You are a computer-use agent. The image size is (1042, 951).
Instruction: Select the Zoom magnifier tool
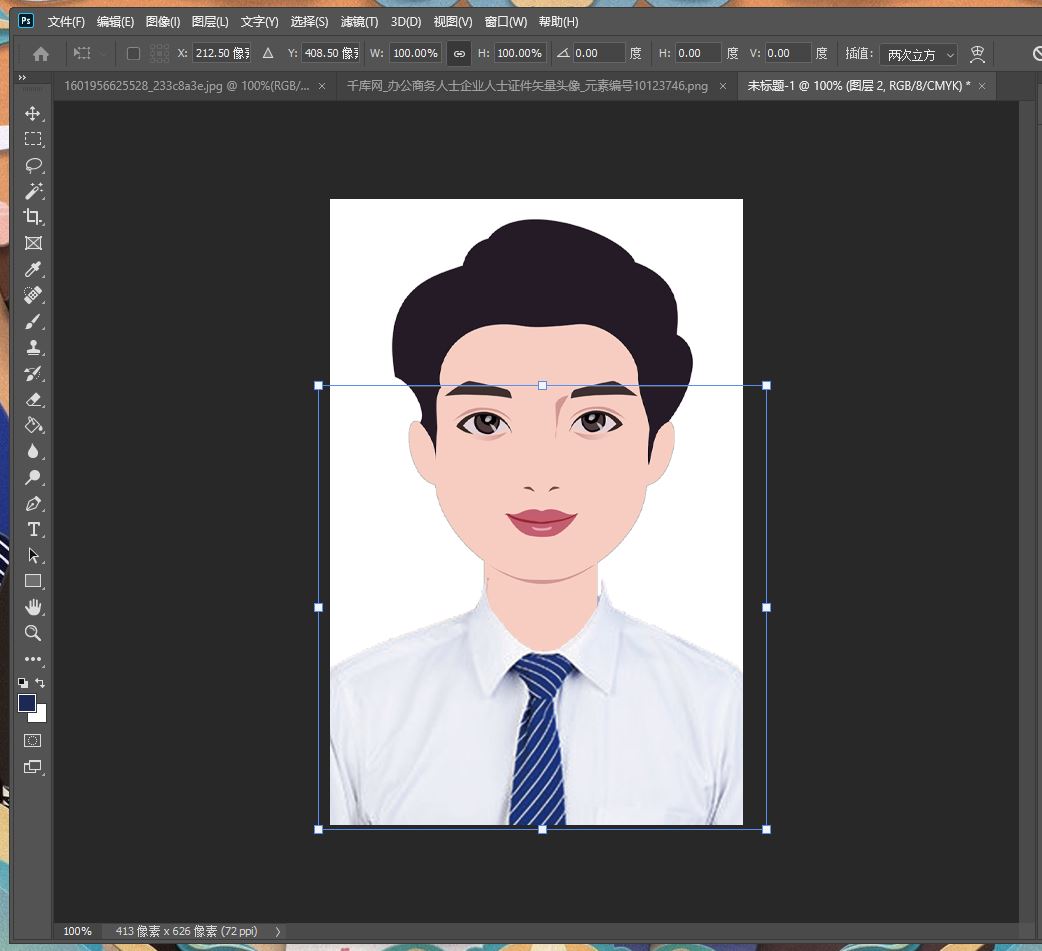(x=33, y=633)
